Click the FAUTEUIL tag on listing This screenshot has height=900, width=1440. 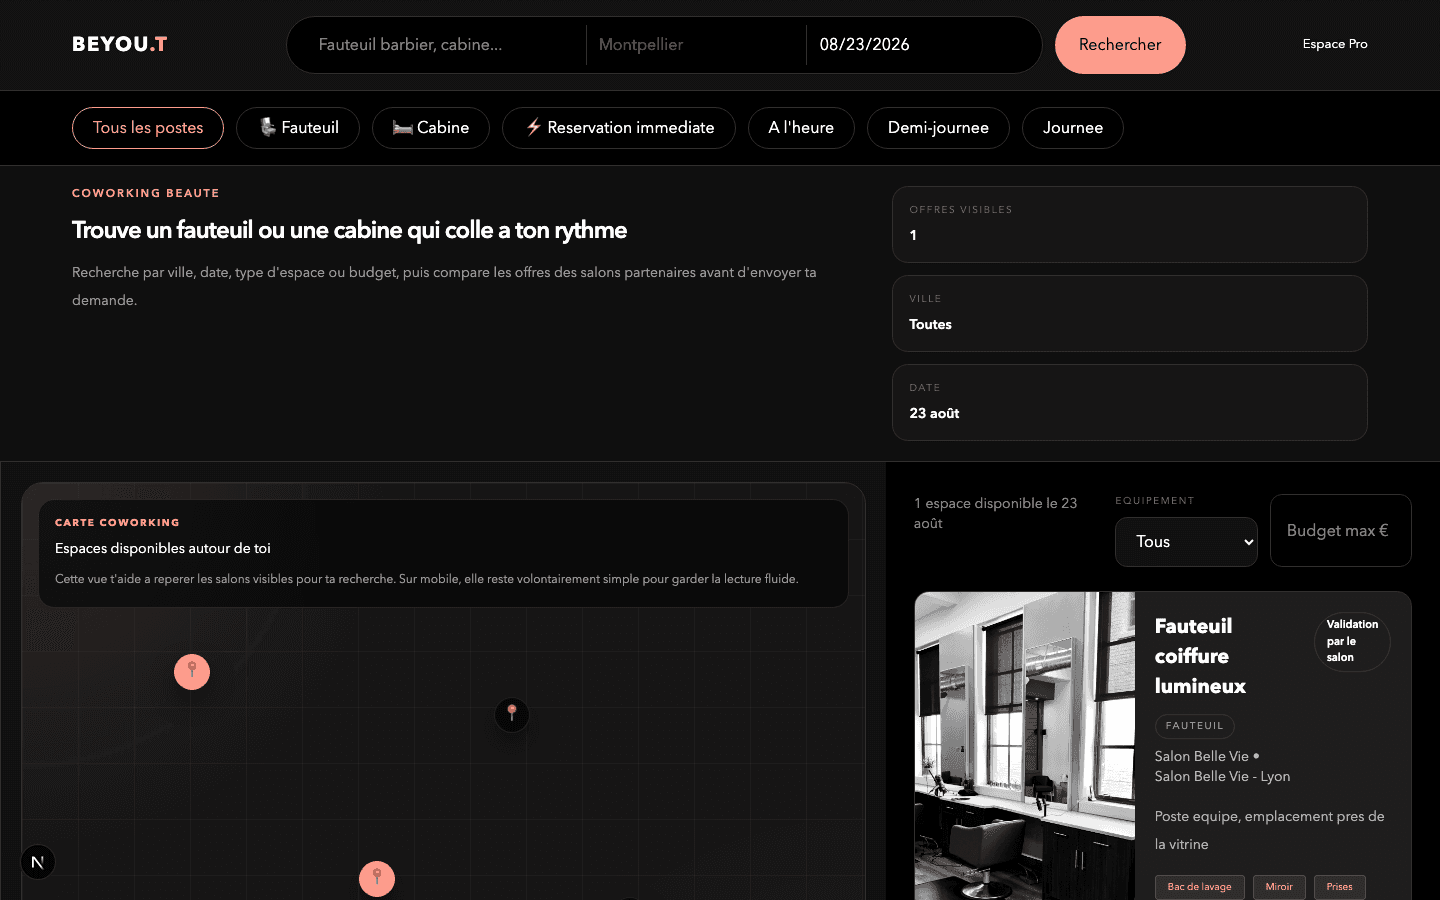pos(1195,726)
